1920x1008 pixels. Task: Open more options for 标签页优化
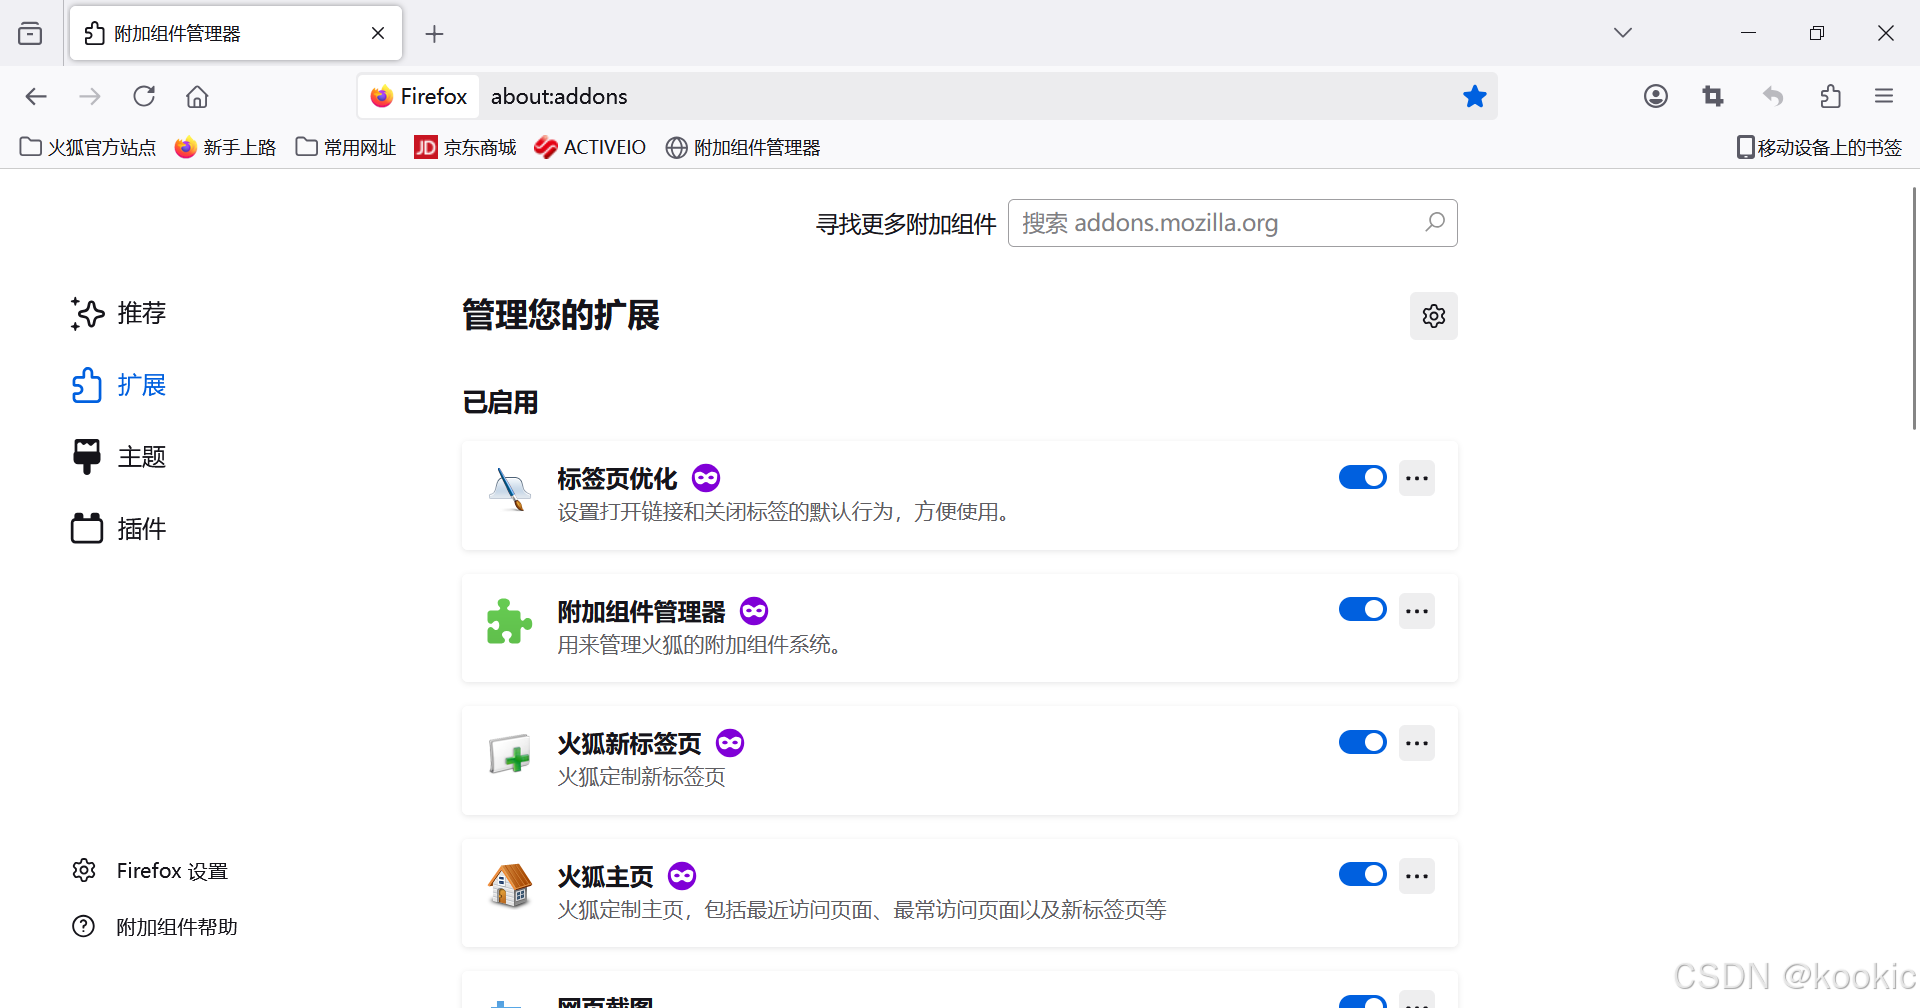point(1417,478)
